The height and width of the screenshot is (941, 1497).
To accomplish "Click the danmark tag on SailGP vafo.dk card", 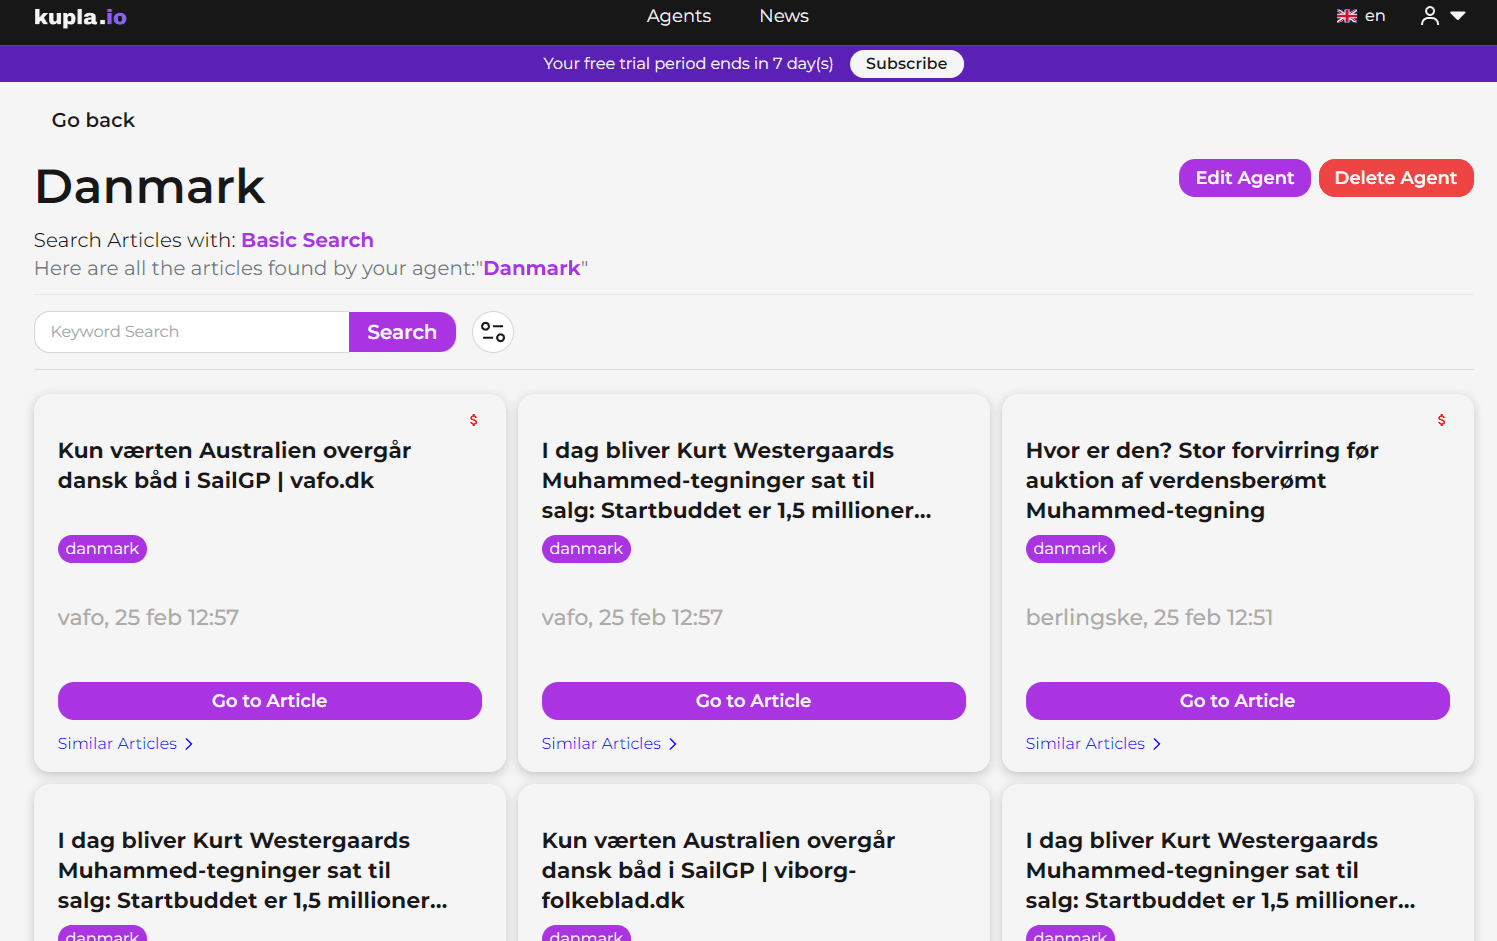I will [102, 549].
